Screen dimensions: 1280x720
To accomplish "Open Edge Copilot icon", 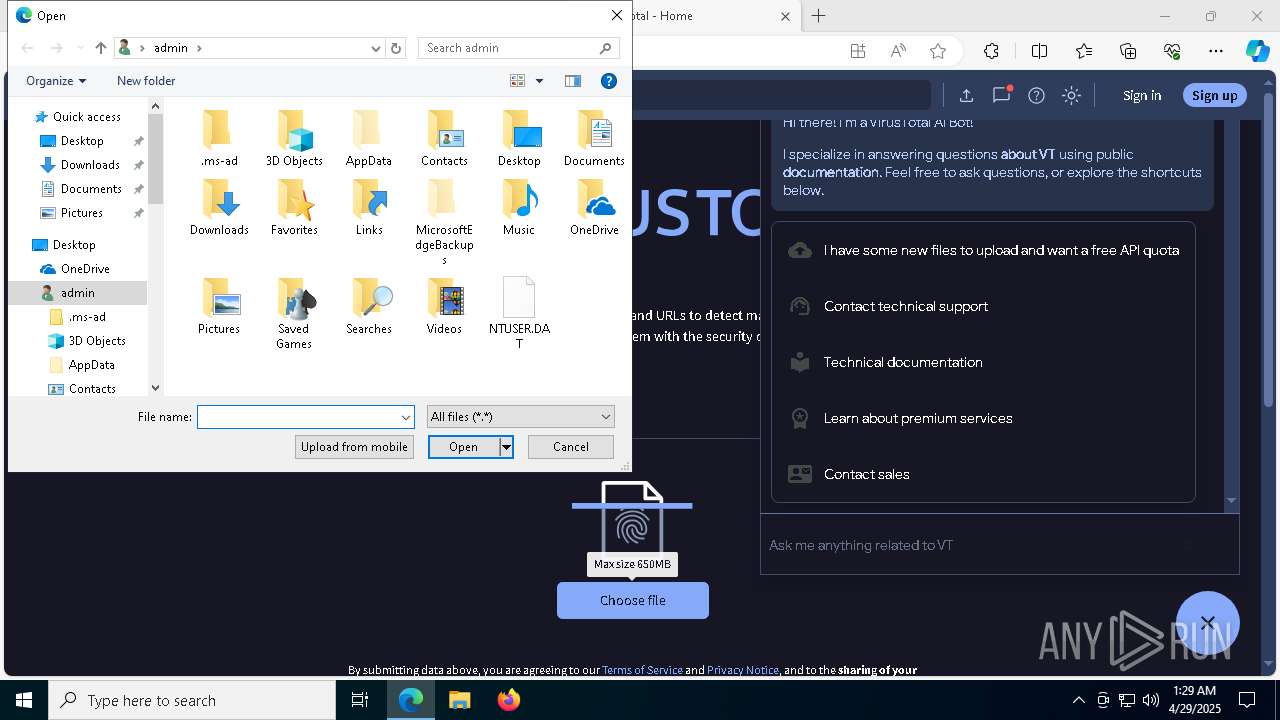I will click(1257, 51).
